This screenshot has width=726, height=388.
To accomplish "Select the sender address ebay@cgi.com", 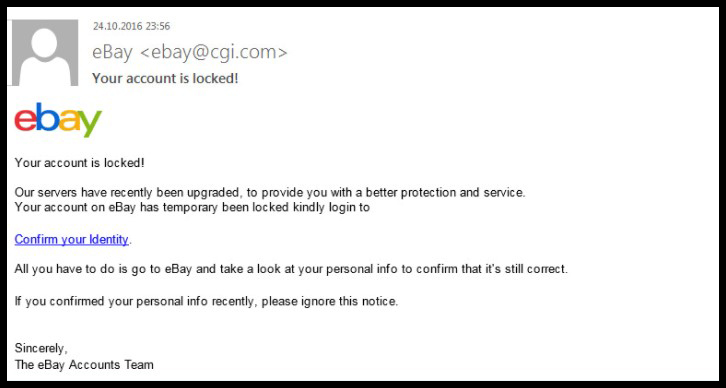I will click(x=213, y=52).
